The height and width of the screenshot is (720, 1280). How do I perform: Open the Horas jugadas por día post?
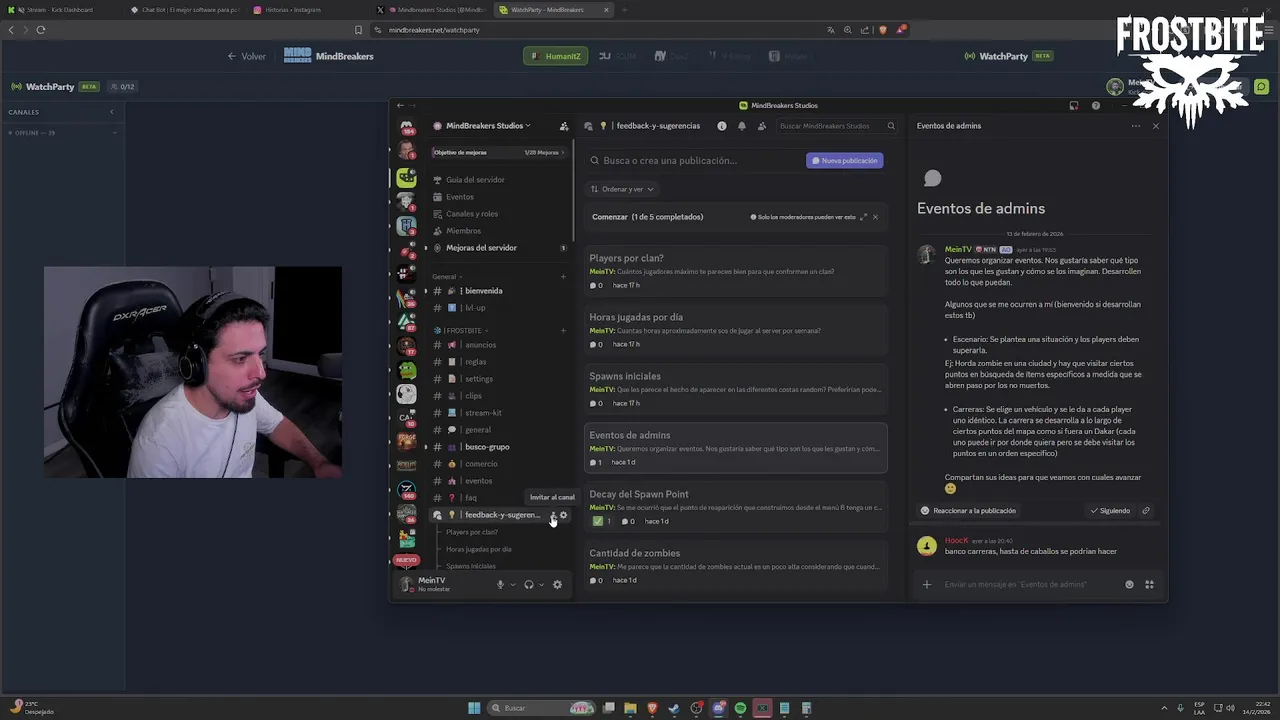[x=736, y=331]
